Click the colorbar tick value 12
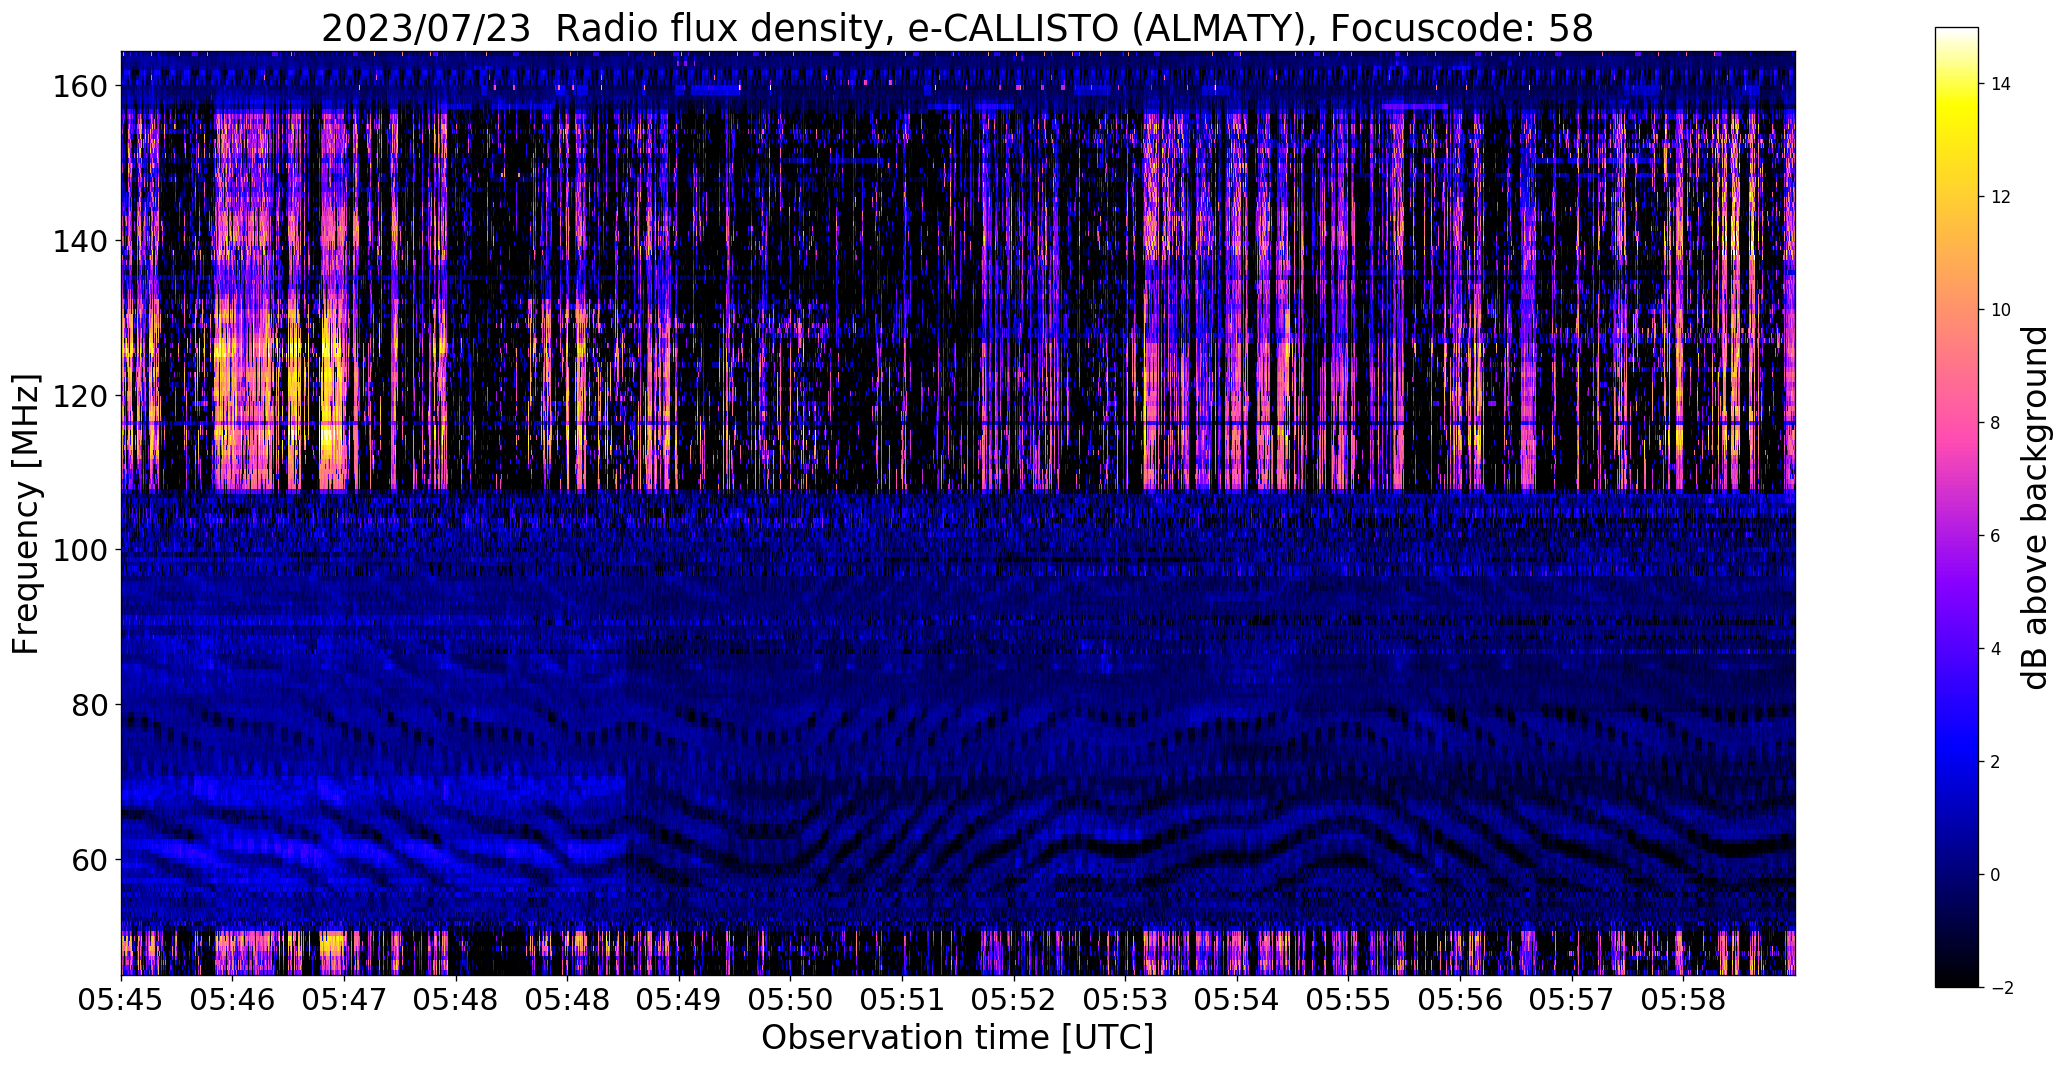The height and width of the screenshot is (1067, 2066). pos(2001,198)
